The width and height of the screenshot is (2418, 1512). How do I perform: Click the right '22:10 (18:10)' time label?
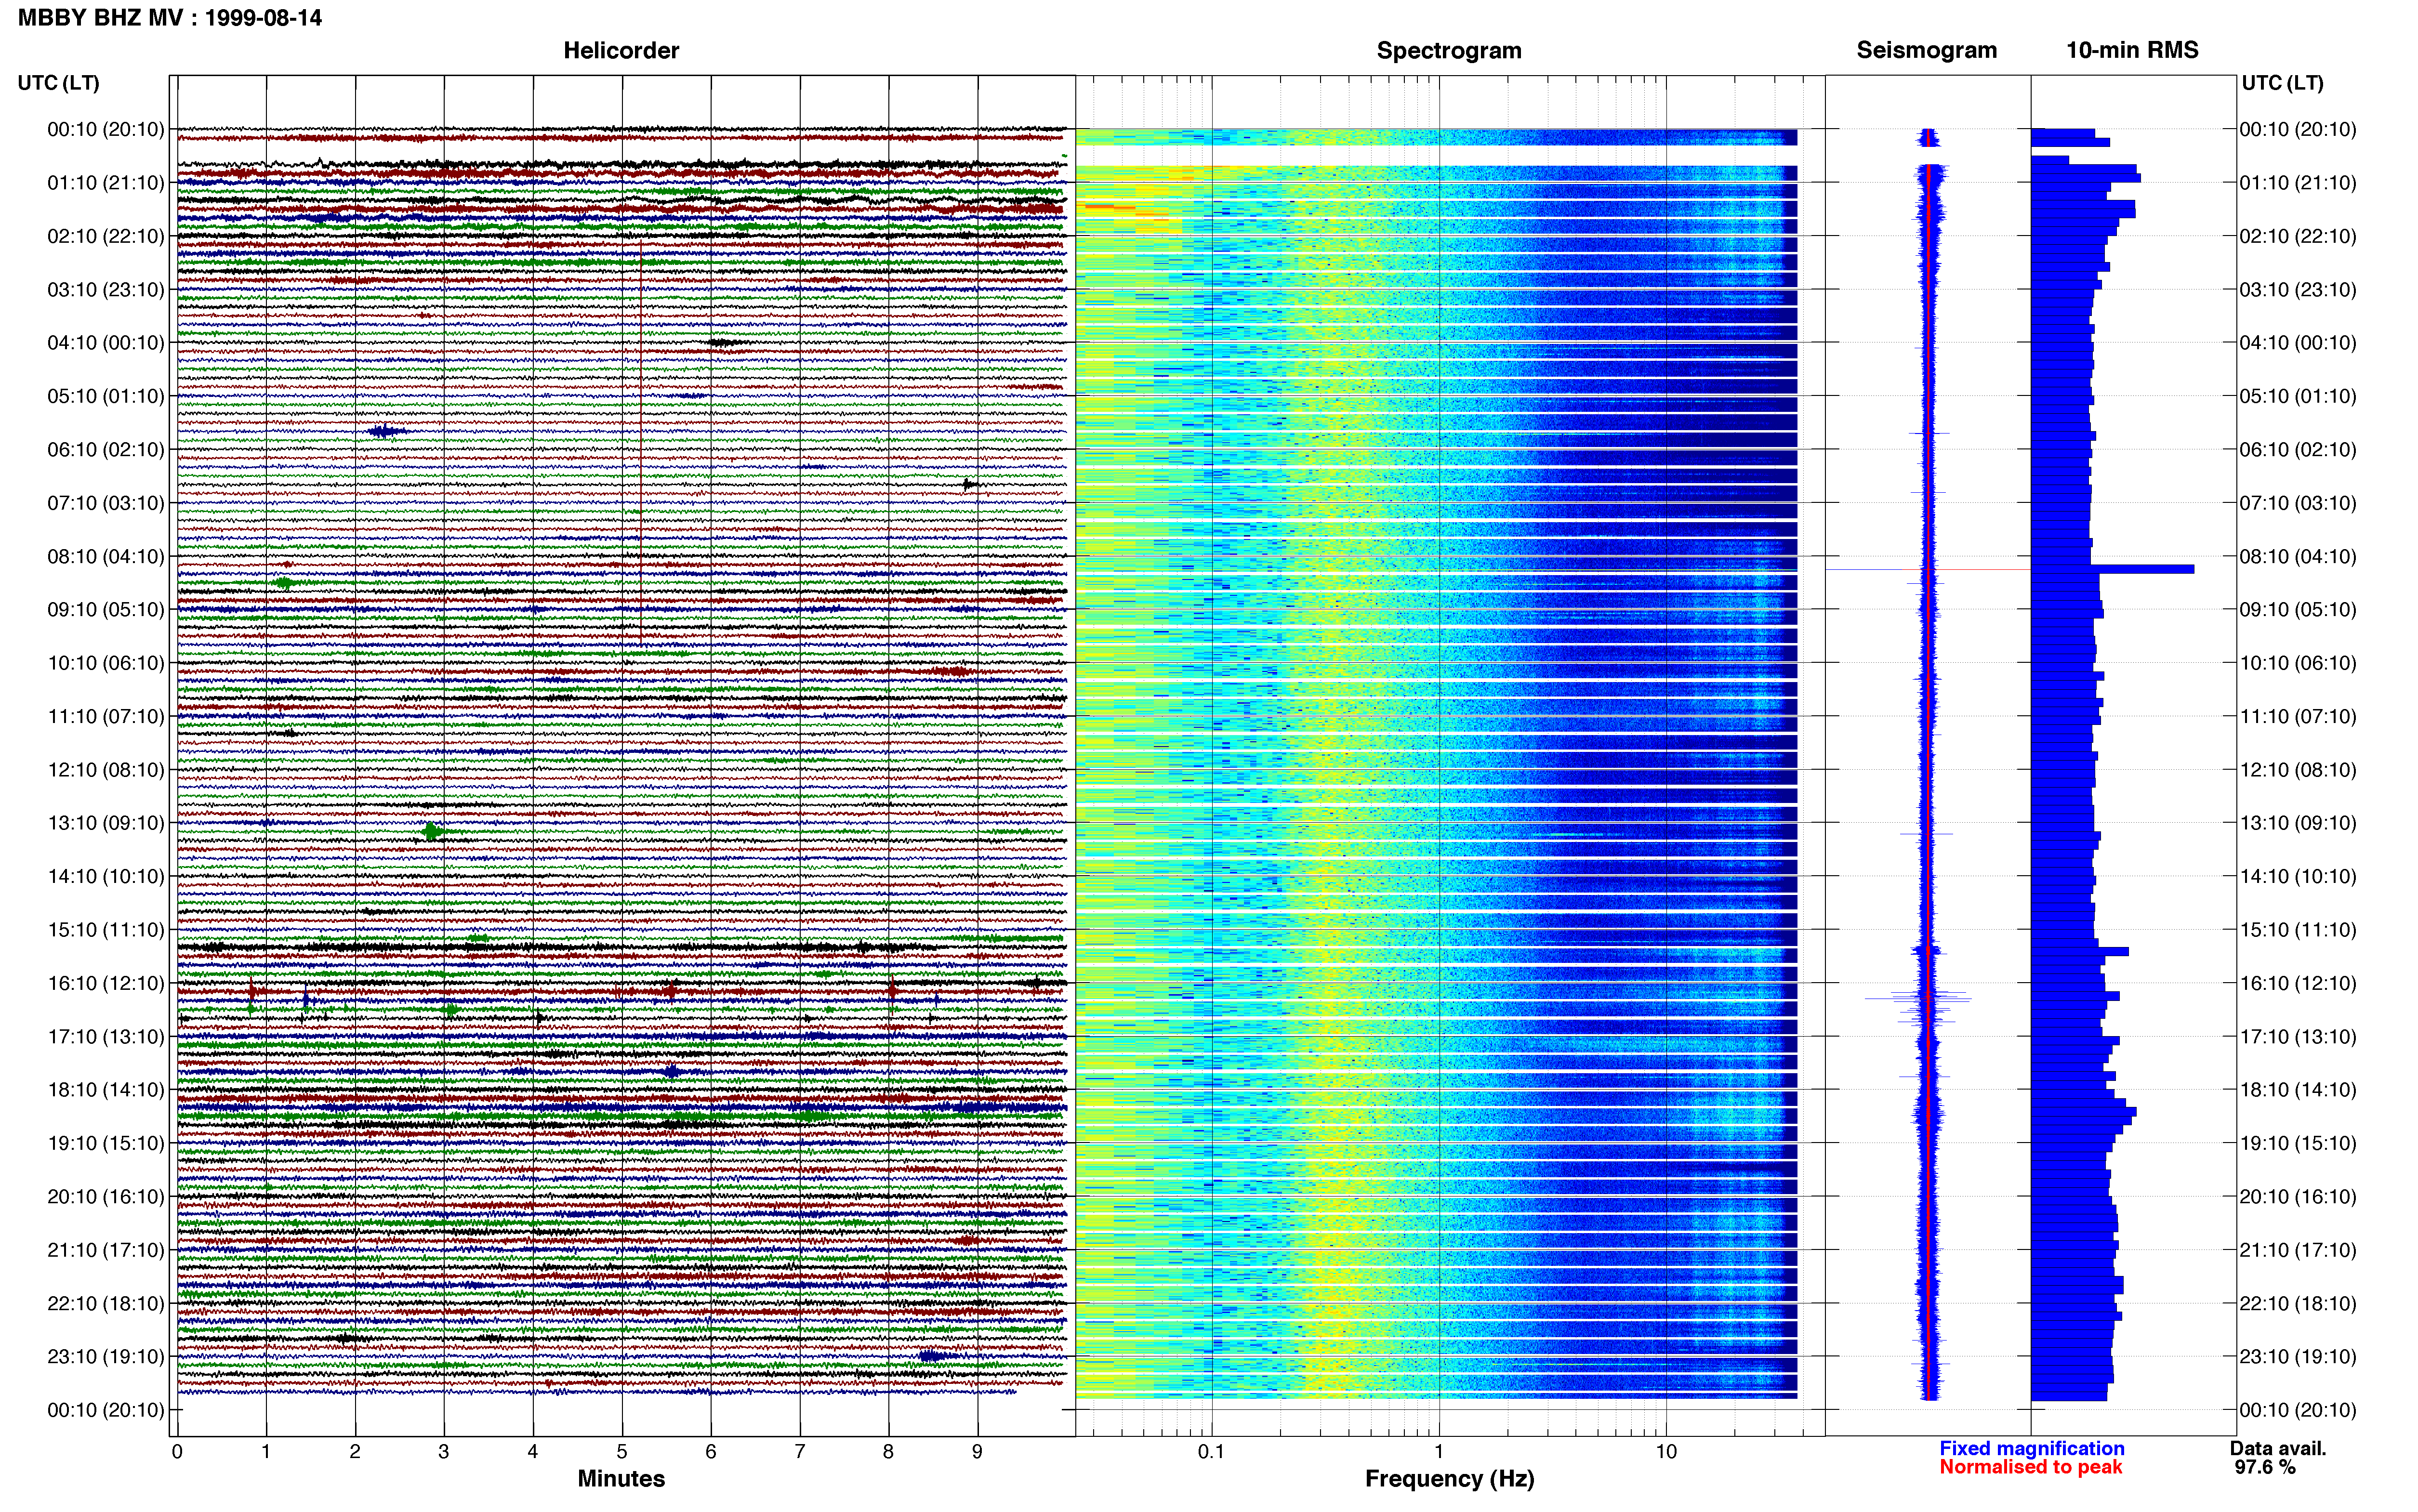coord(2298,1304)
